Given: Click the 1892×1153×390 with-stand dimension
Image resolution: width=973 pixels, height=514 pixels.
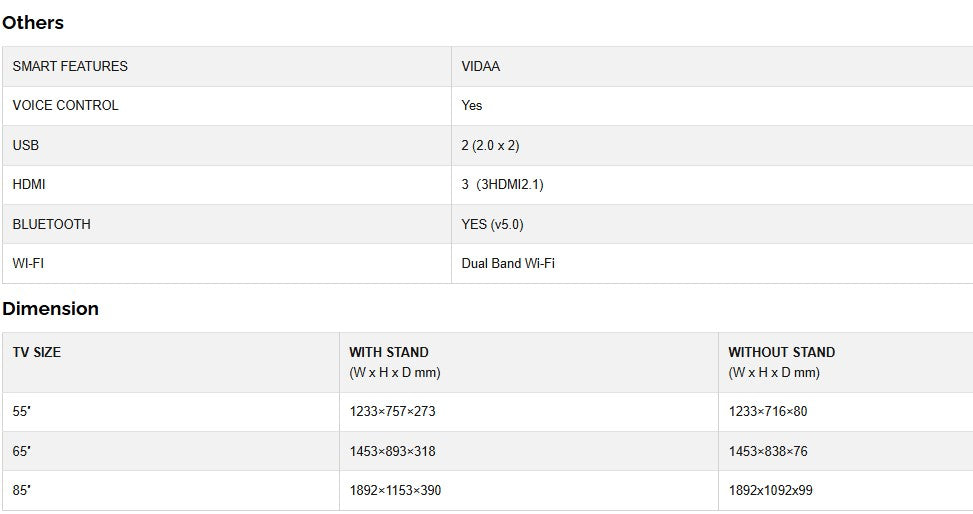Looking at the screenshot, I should (x=395, y=490).
